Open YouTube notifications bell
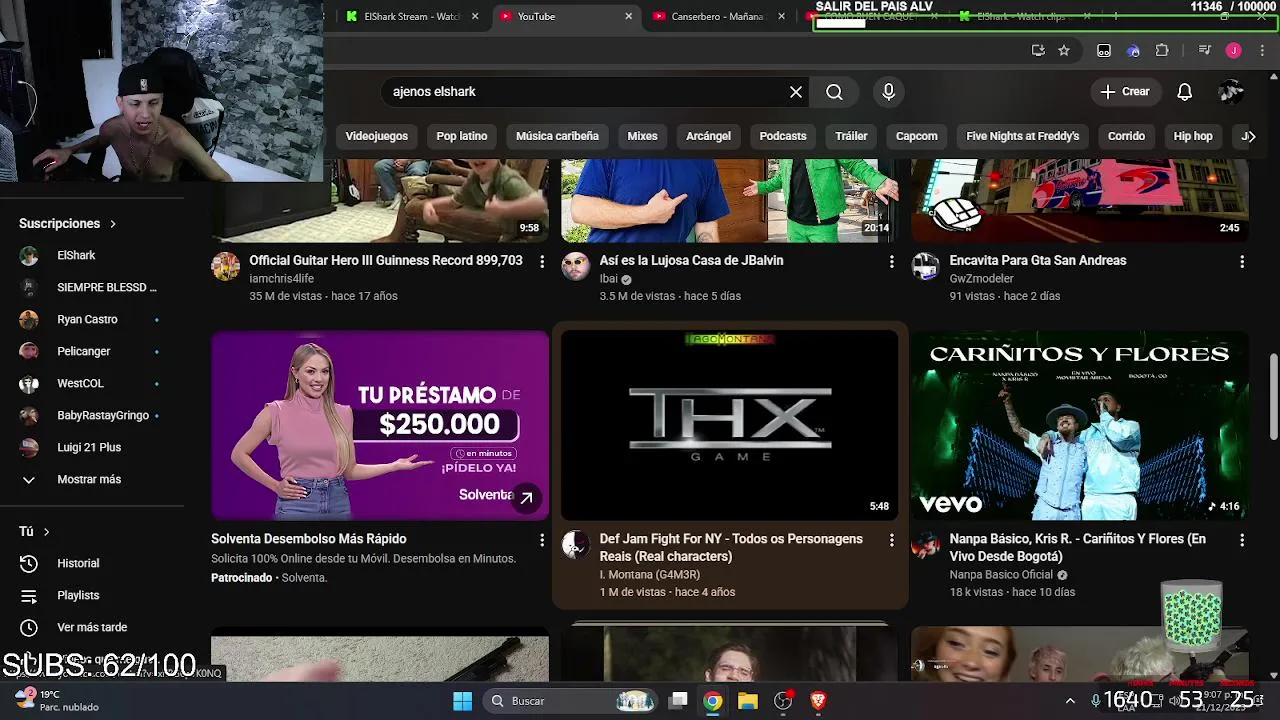The width and height of the screenshot is (1280, 720). pos(1184,92)
